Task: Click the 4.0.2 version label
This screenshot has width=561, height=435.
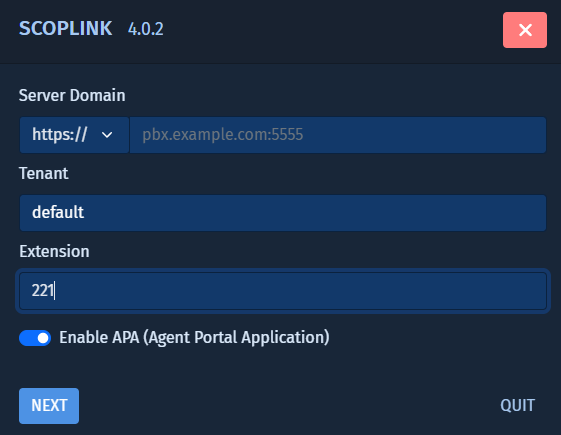Action: [x=146, y=29]
